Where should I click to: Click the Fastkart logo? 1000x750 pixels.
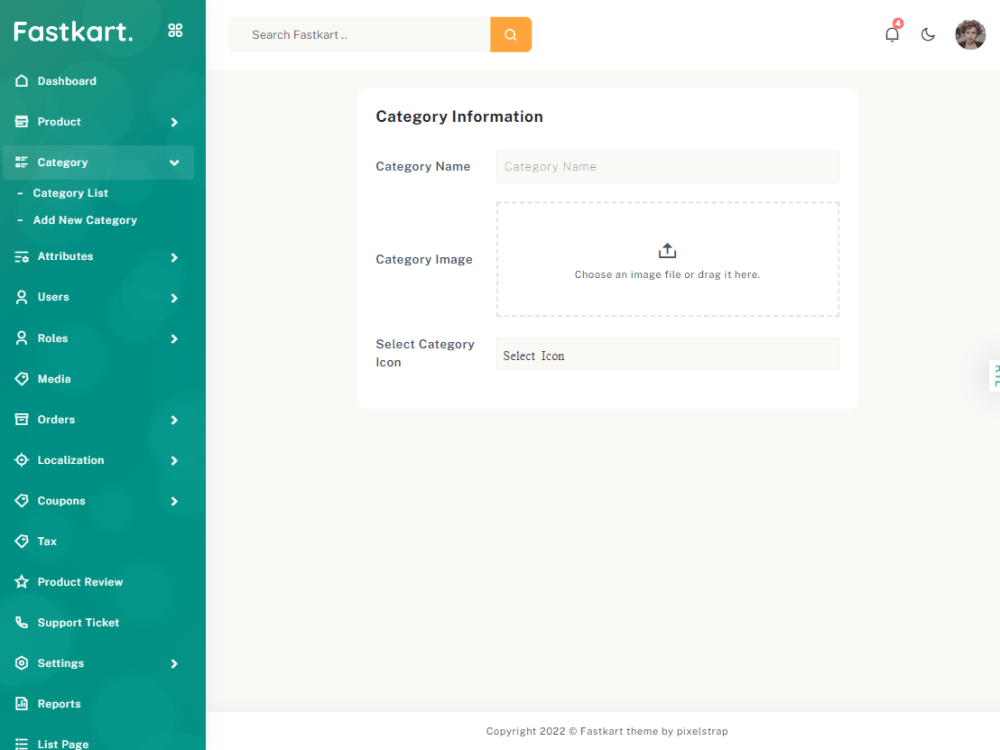pos(73,31)
